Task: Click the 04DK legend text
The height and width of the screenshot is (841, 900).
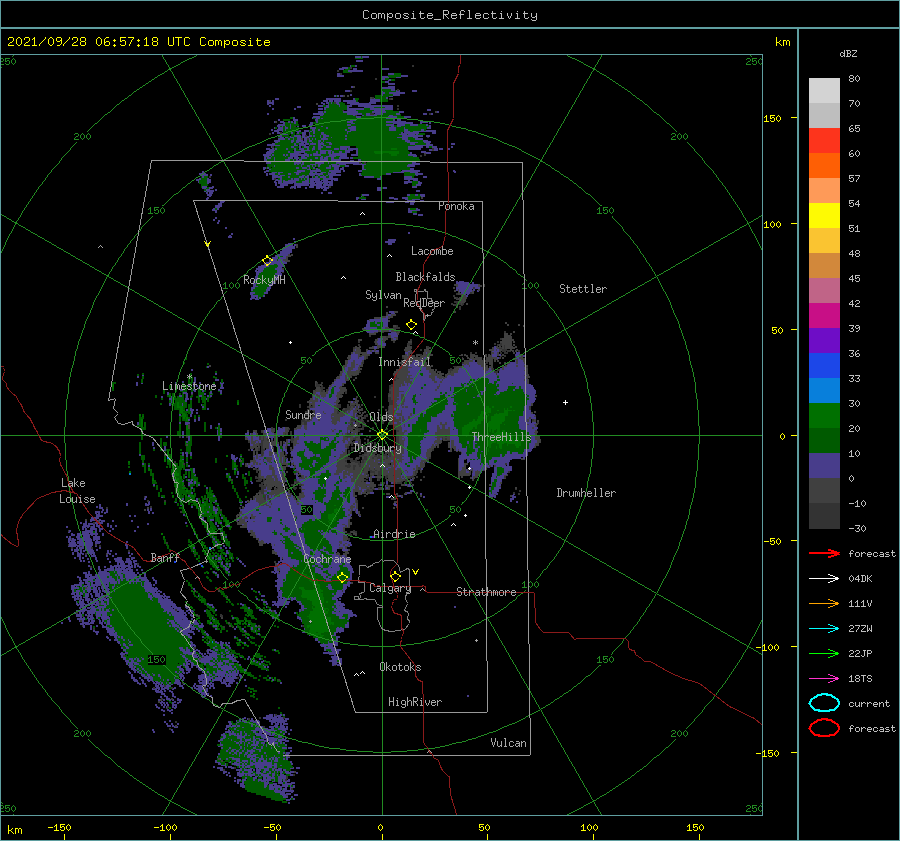Action: pyautogui.click(x=860, y=578)
